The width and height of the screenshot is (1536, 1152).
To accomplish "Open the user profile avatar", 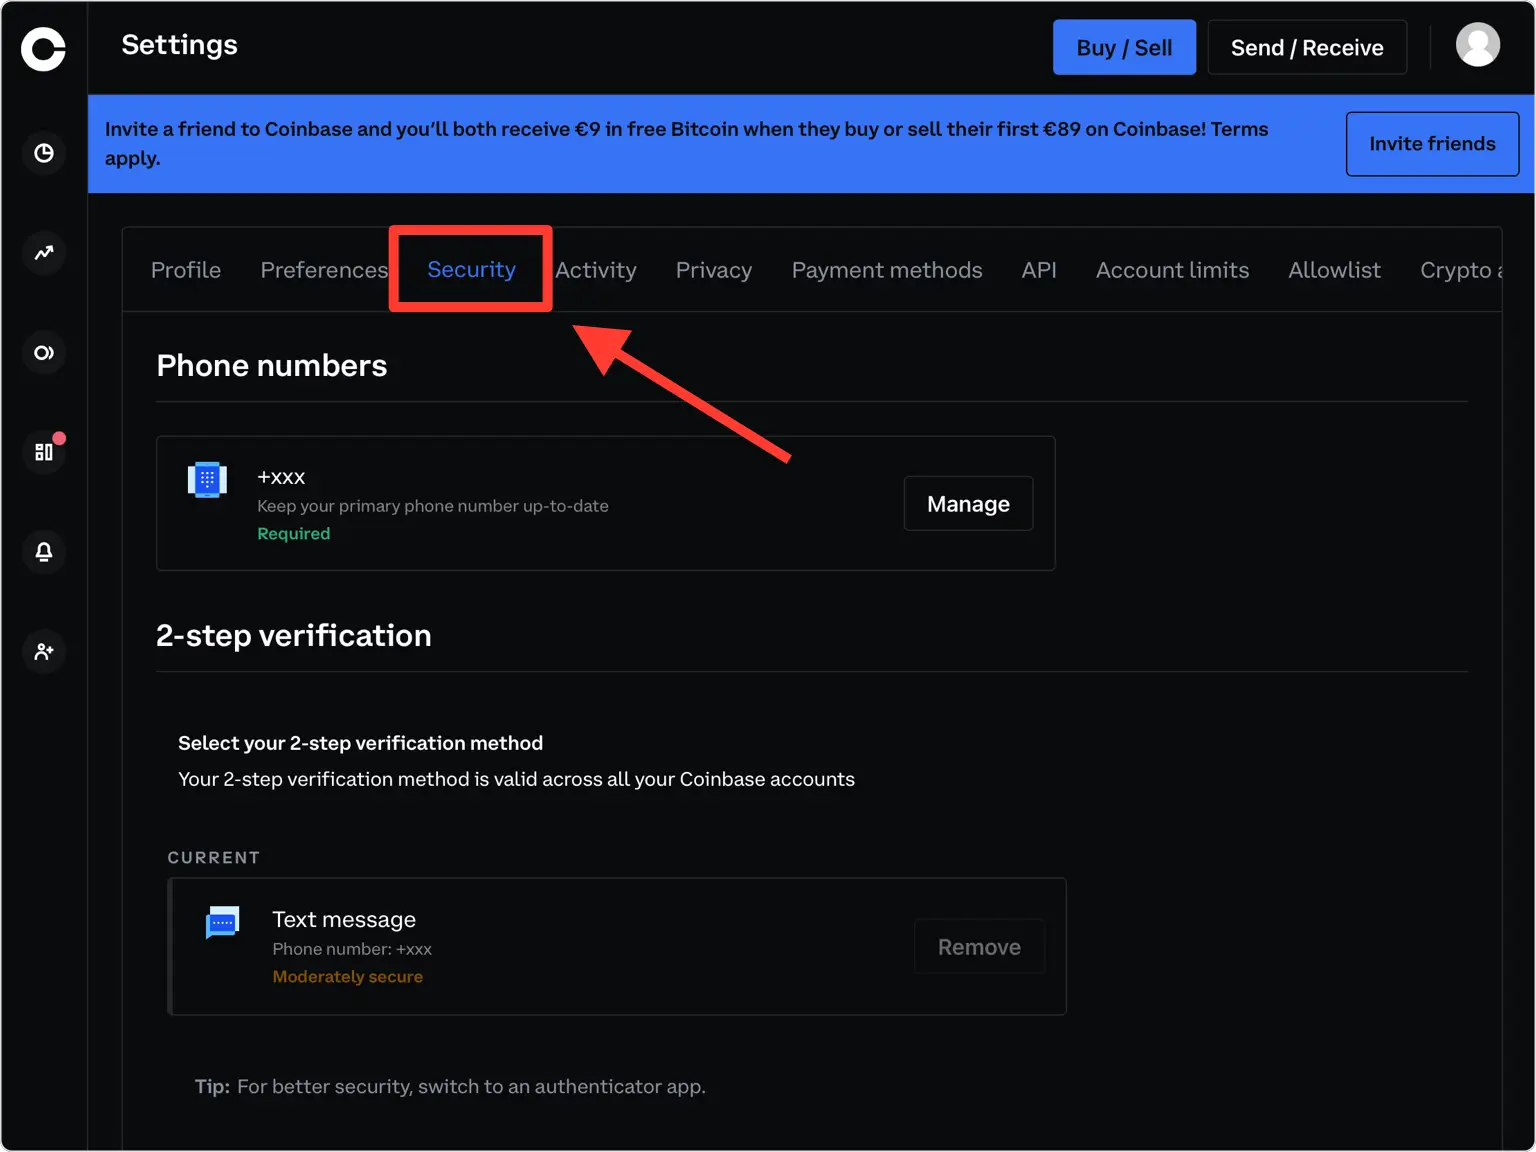I will [1477, 45].
